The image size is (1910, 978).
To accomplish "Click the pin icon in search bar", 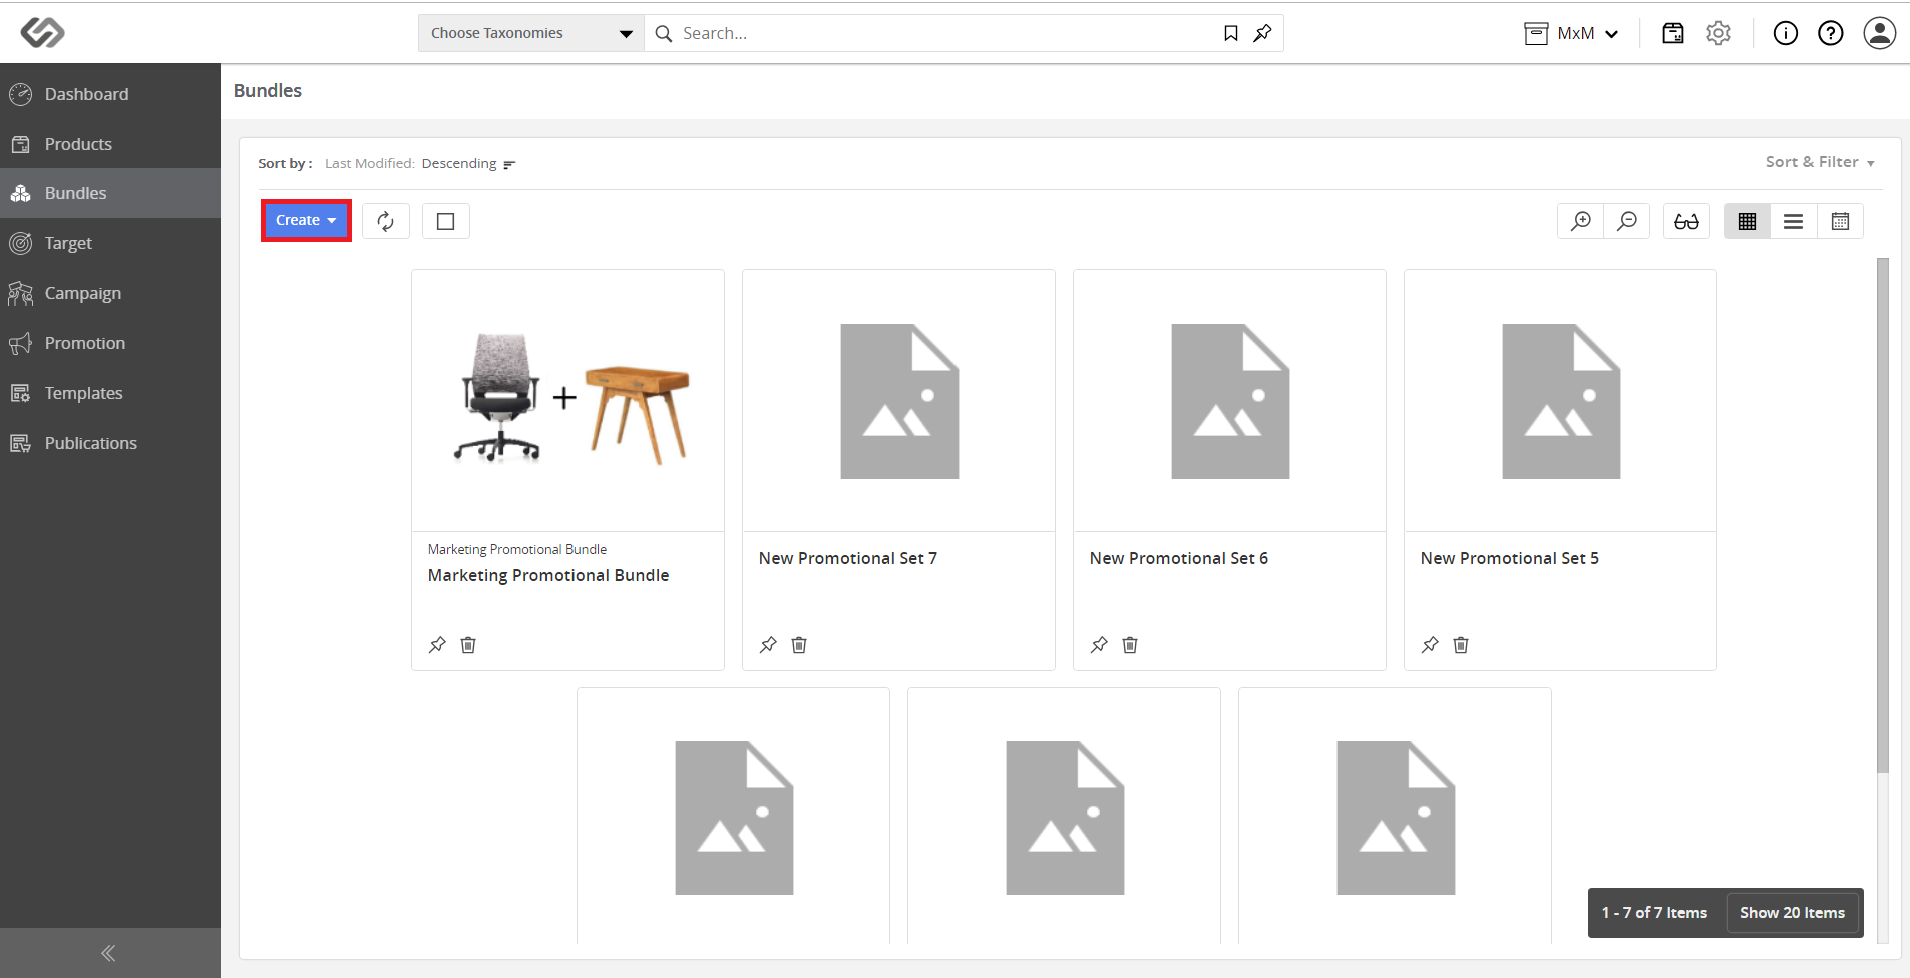I will (x=1263, y=34).
